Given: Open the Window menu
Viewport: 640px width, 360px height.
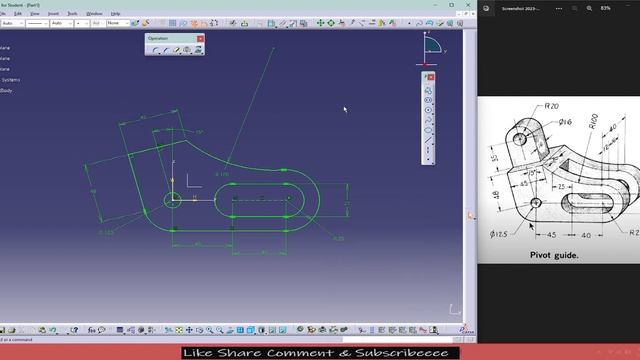Looking at the screenshot, I should [94, 13].
